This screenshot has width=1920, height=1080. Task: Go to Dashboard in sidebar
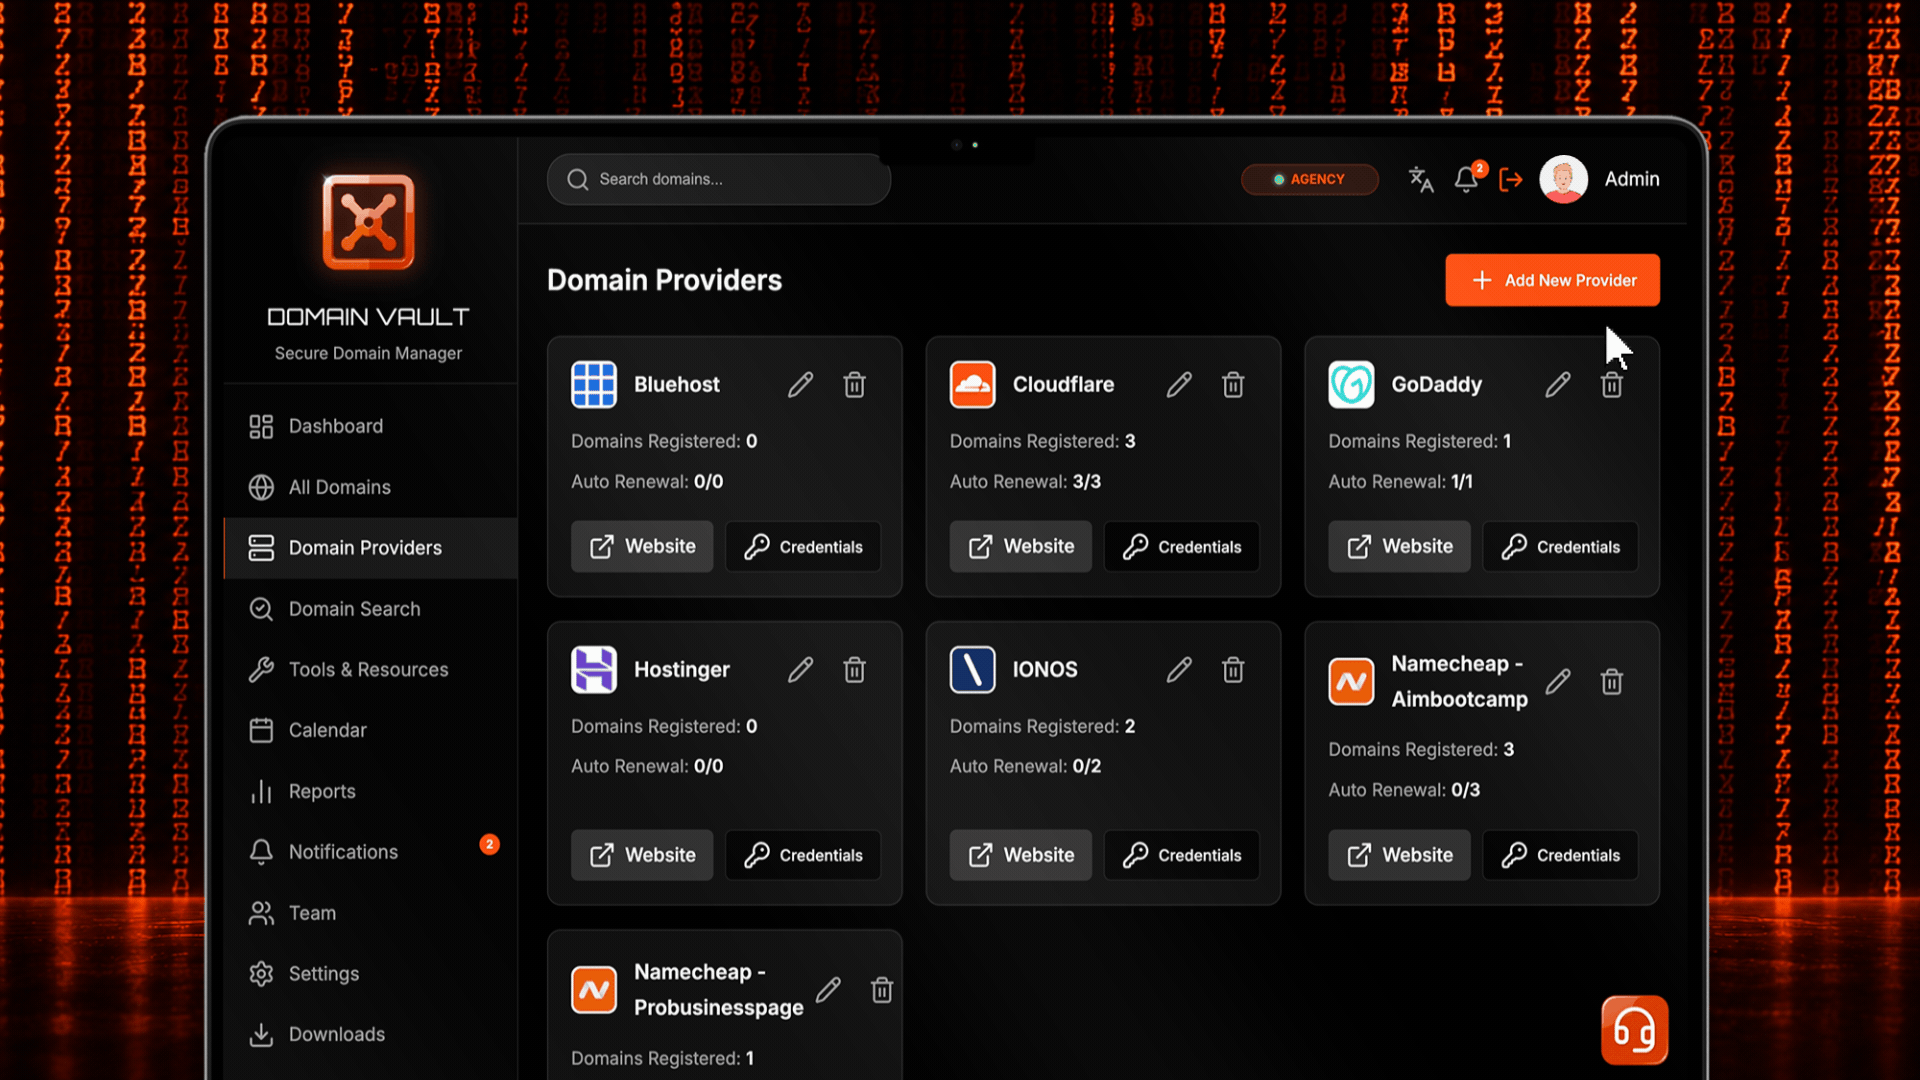[x=371, y=427]
